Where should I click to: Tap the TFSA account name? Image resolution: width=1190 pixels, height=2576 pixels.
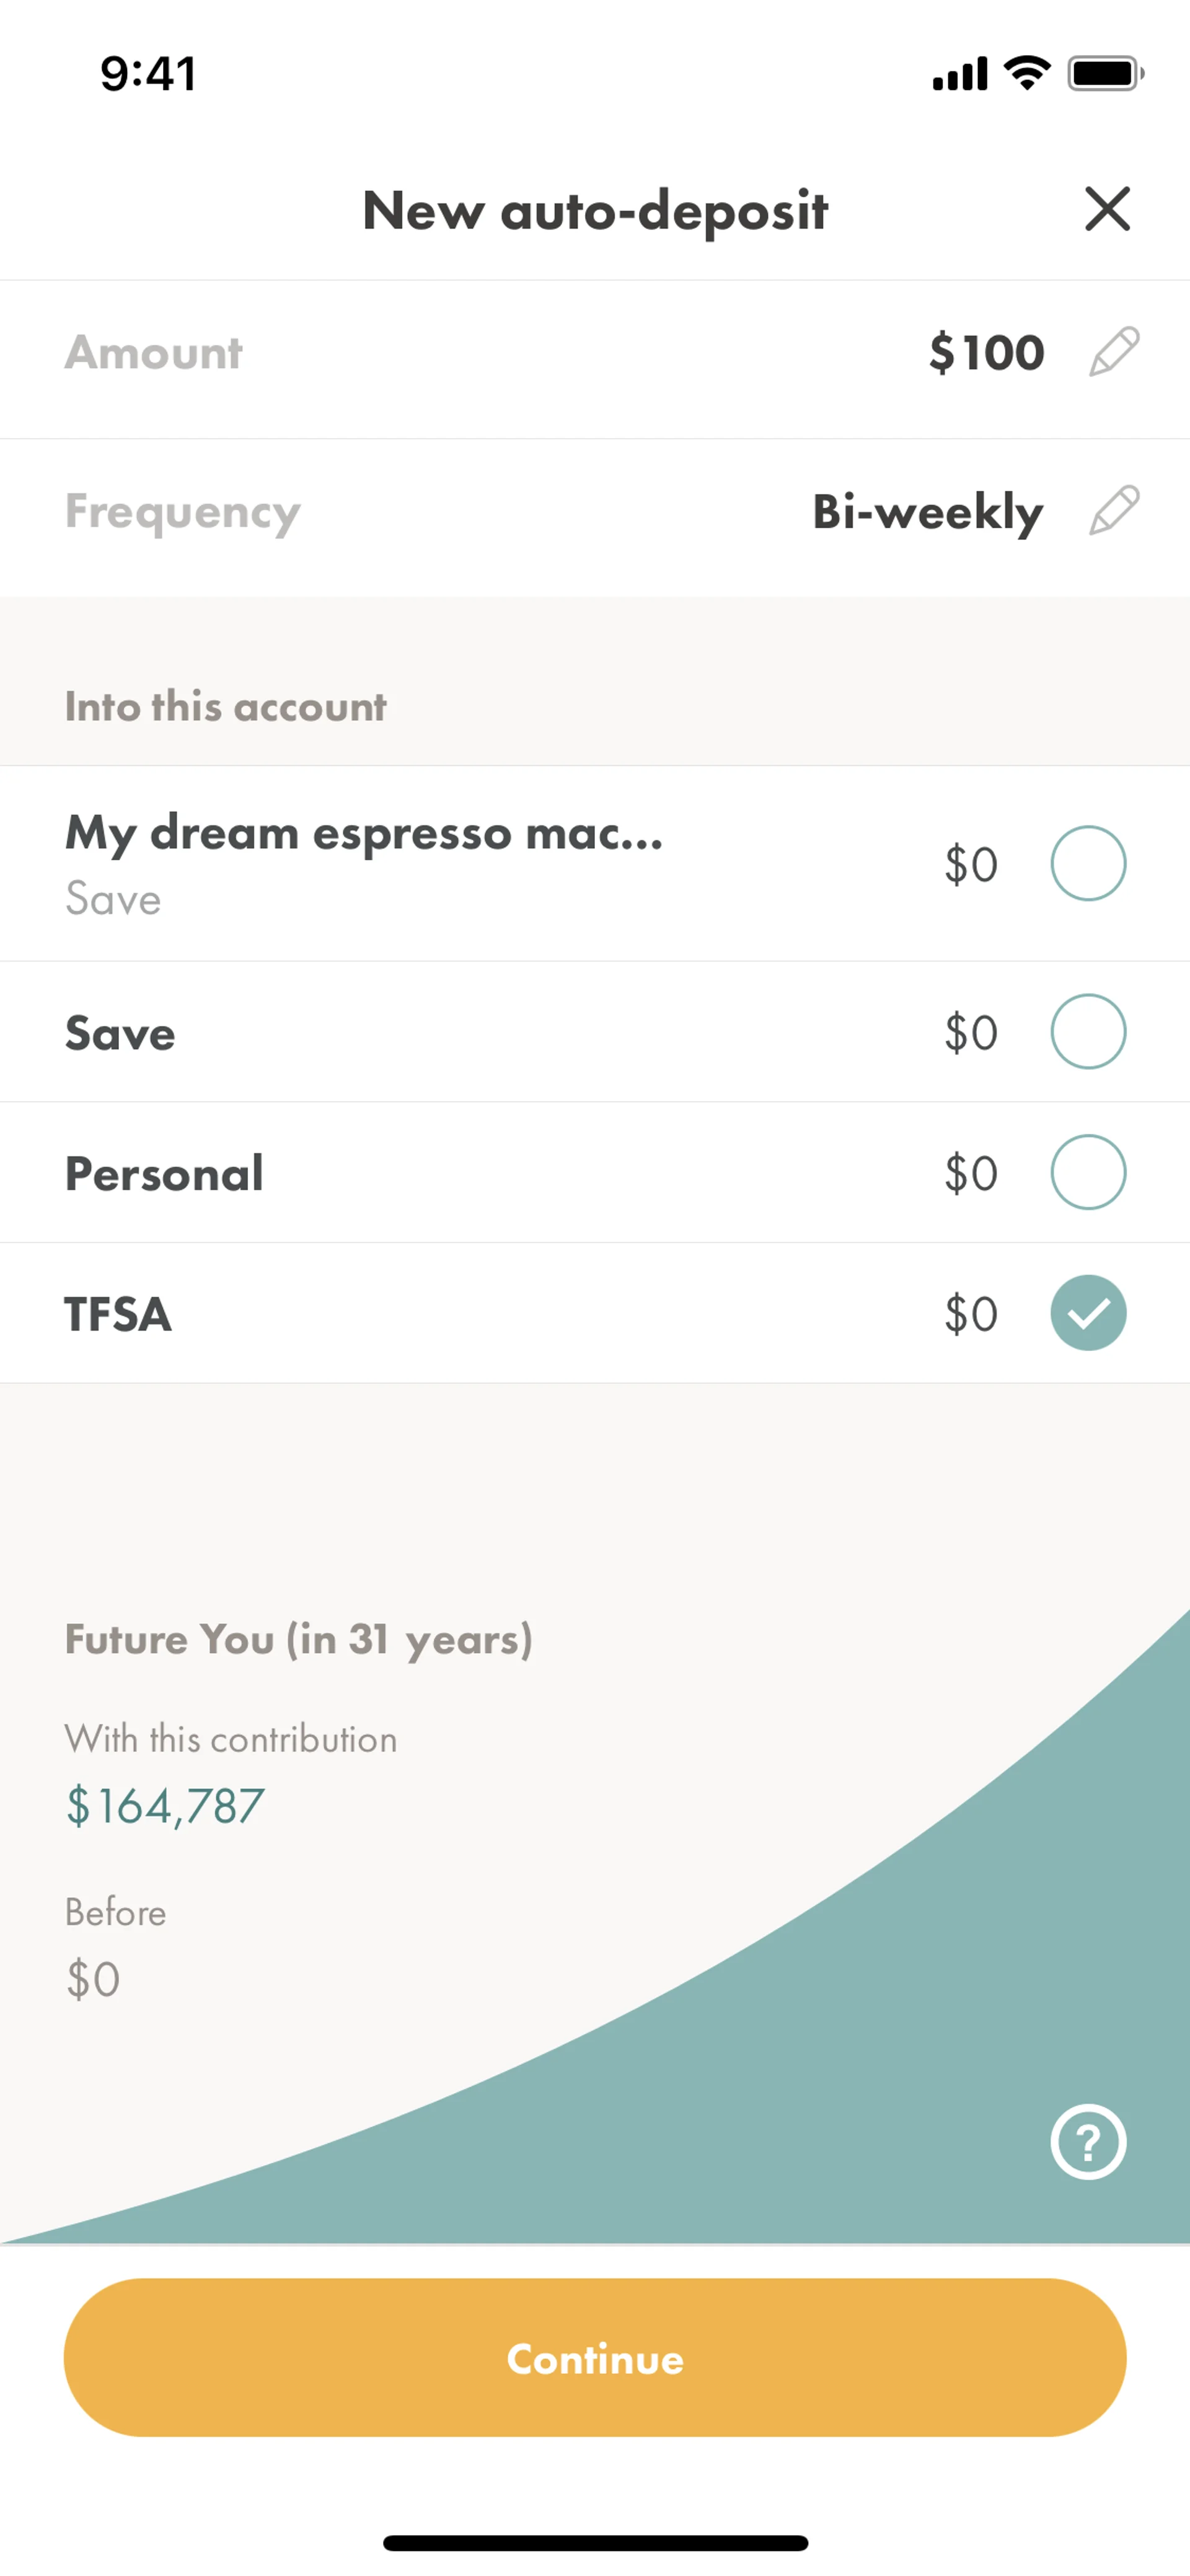(x=118, y=1314)
